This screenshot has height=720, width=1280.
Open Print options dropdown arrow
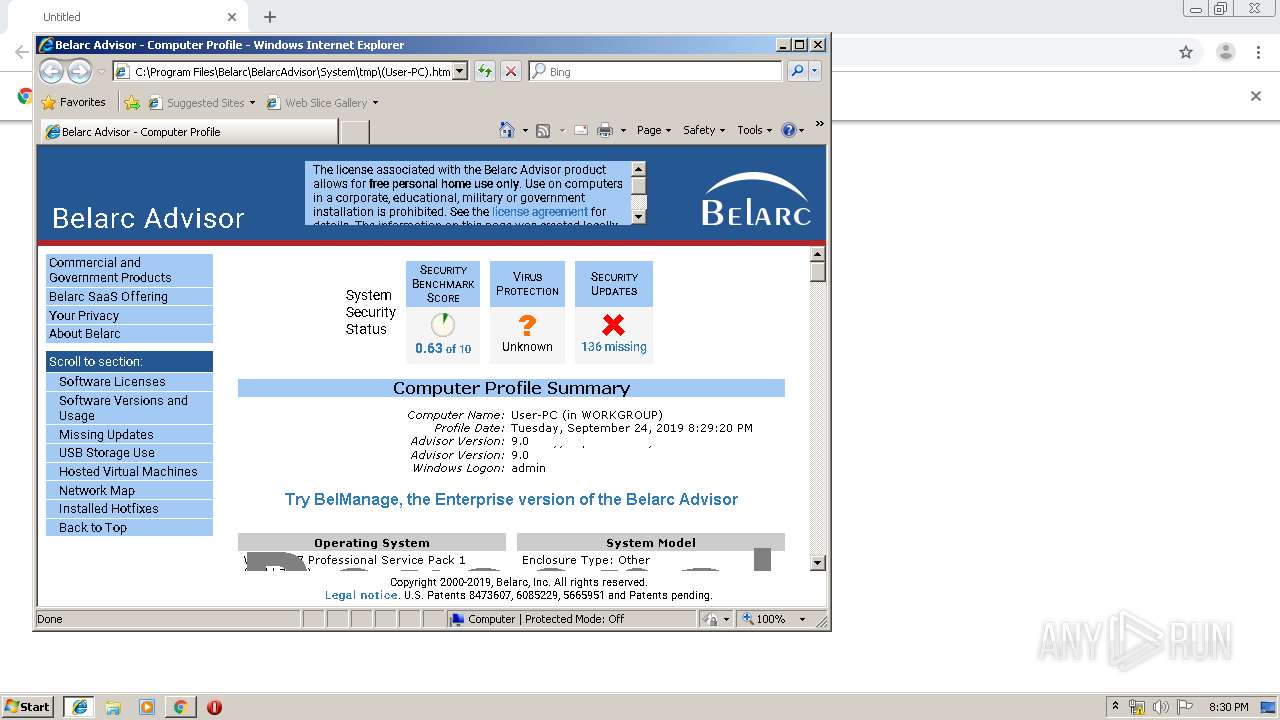(622, 130)
